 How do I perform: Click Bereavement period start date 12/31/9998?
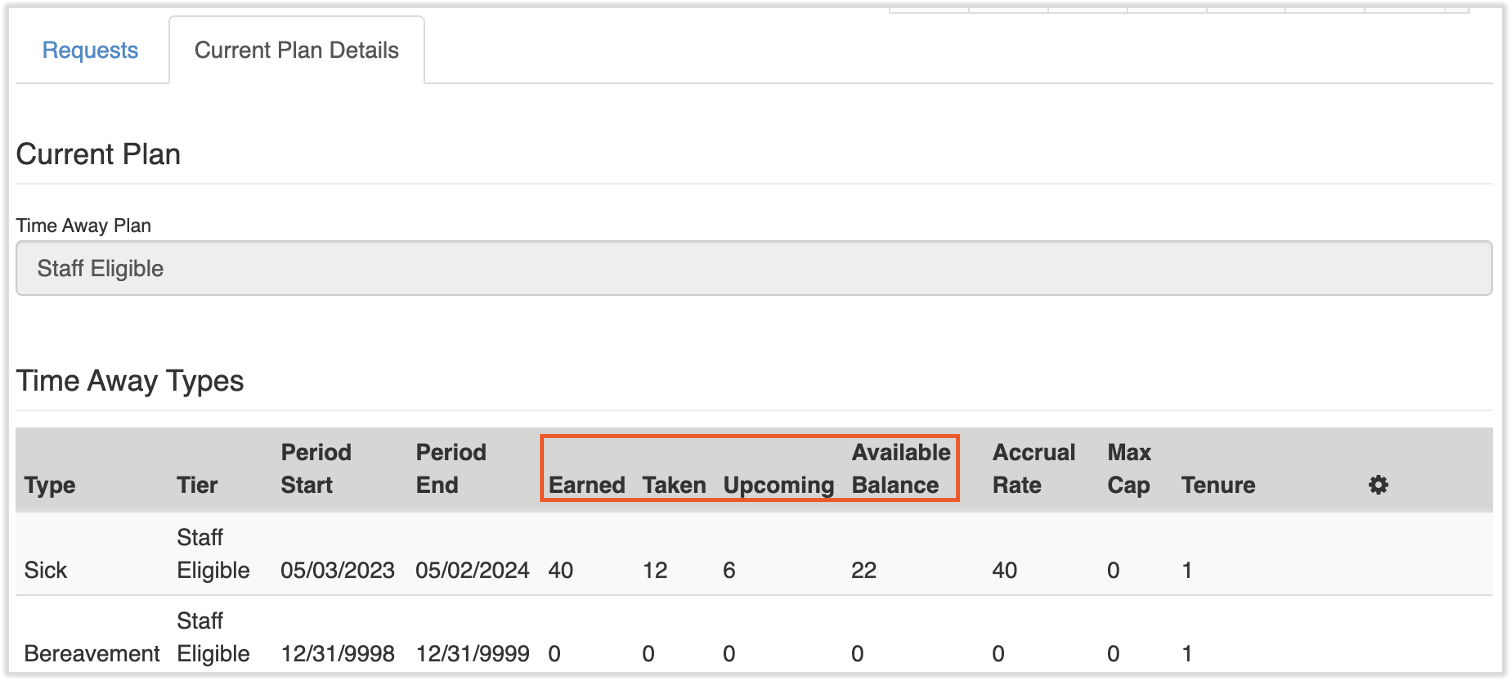pos(337,654)
